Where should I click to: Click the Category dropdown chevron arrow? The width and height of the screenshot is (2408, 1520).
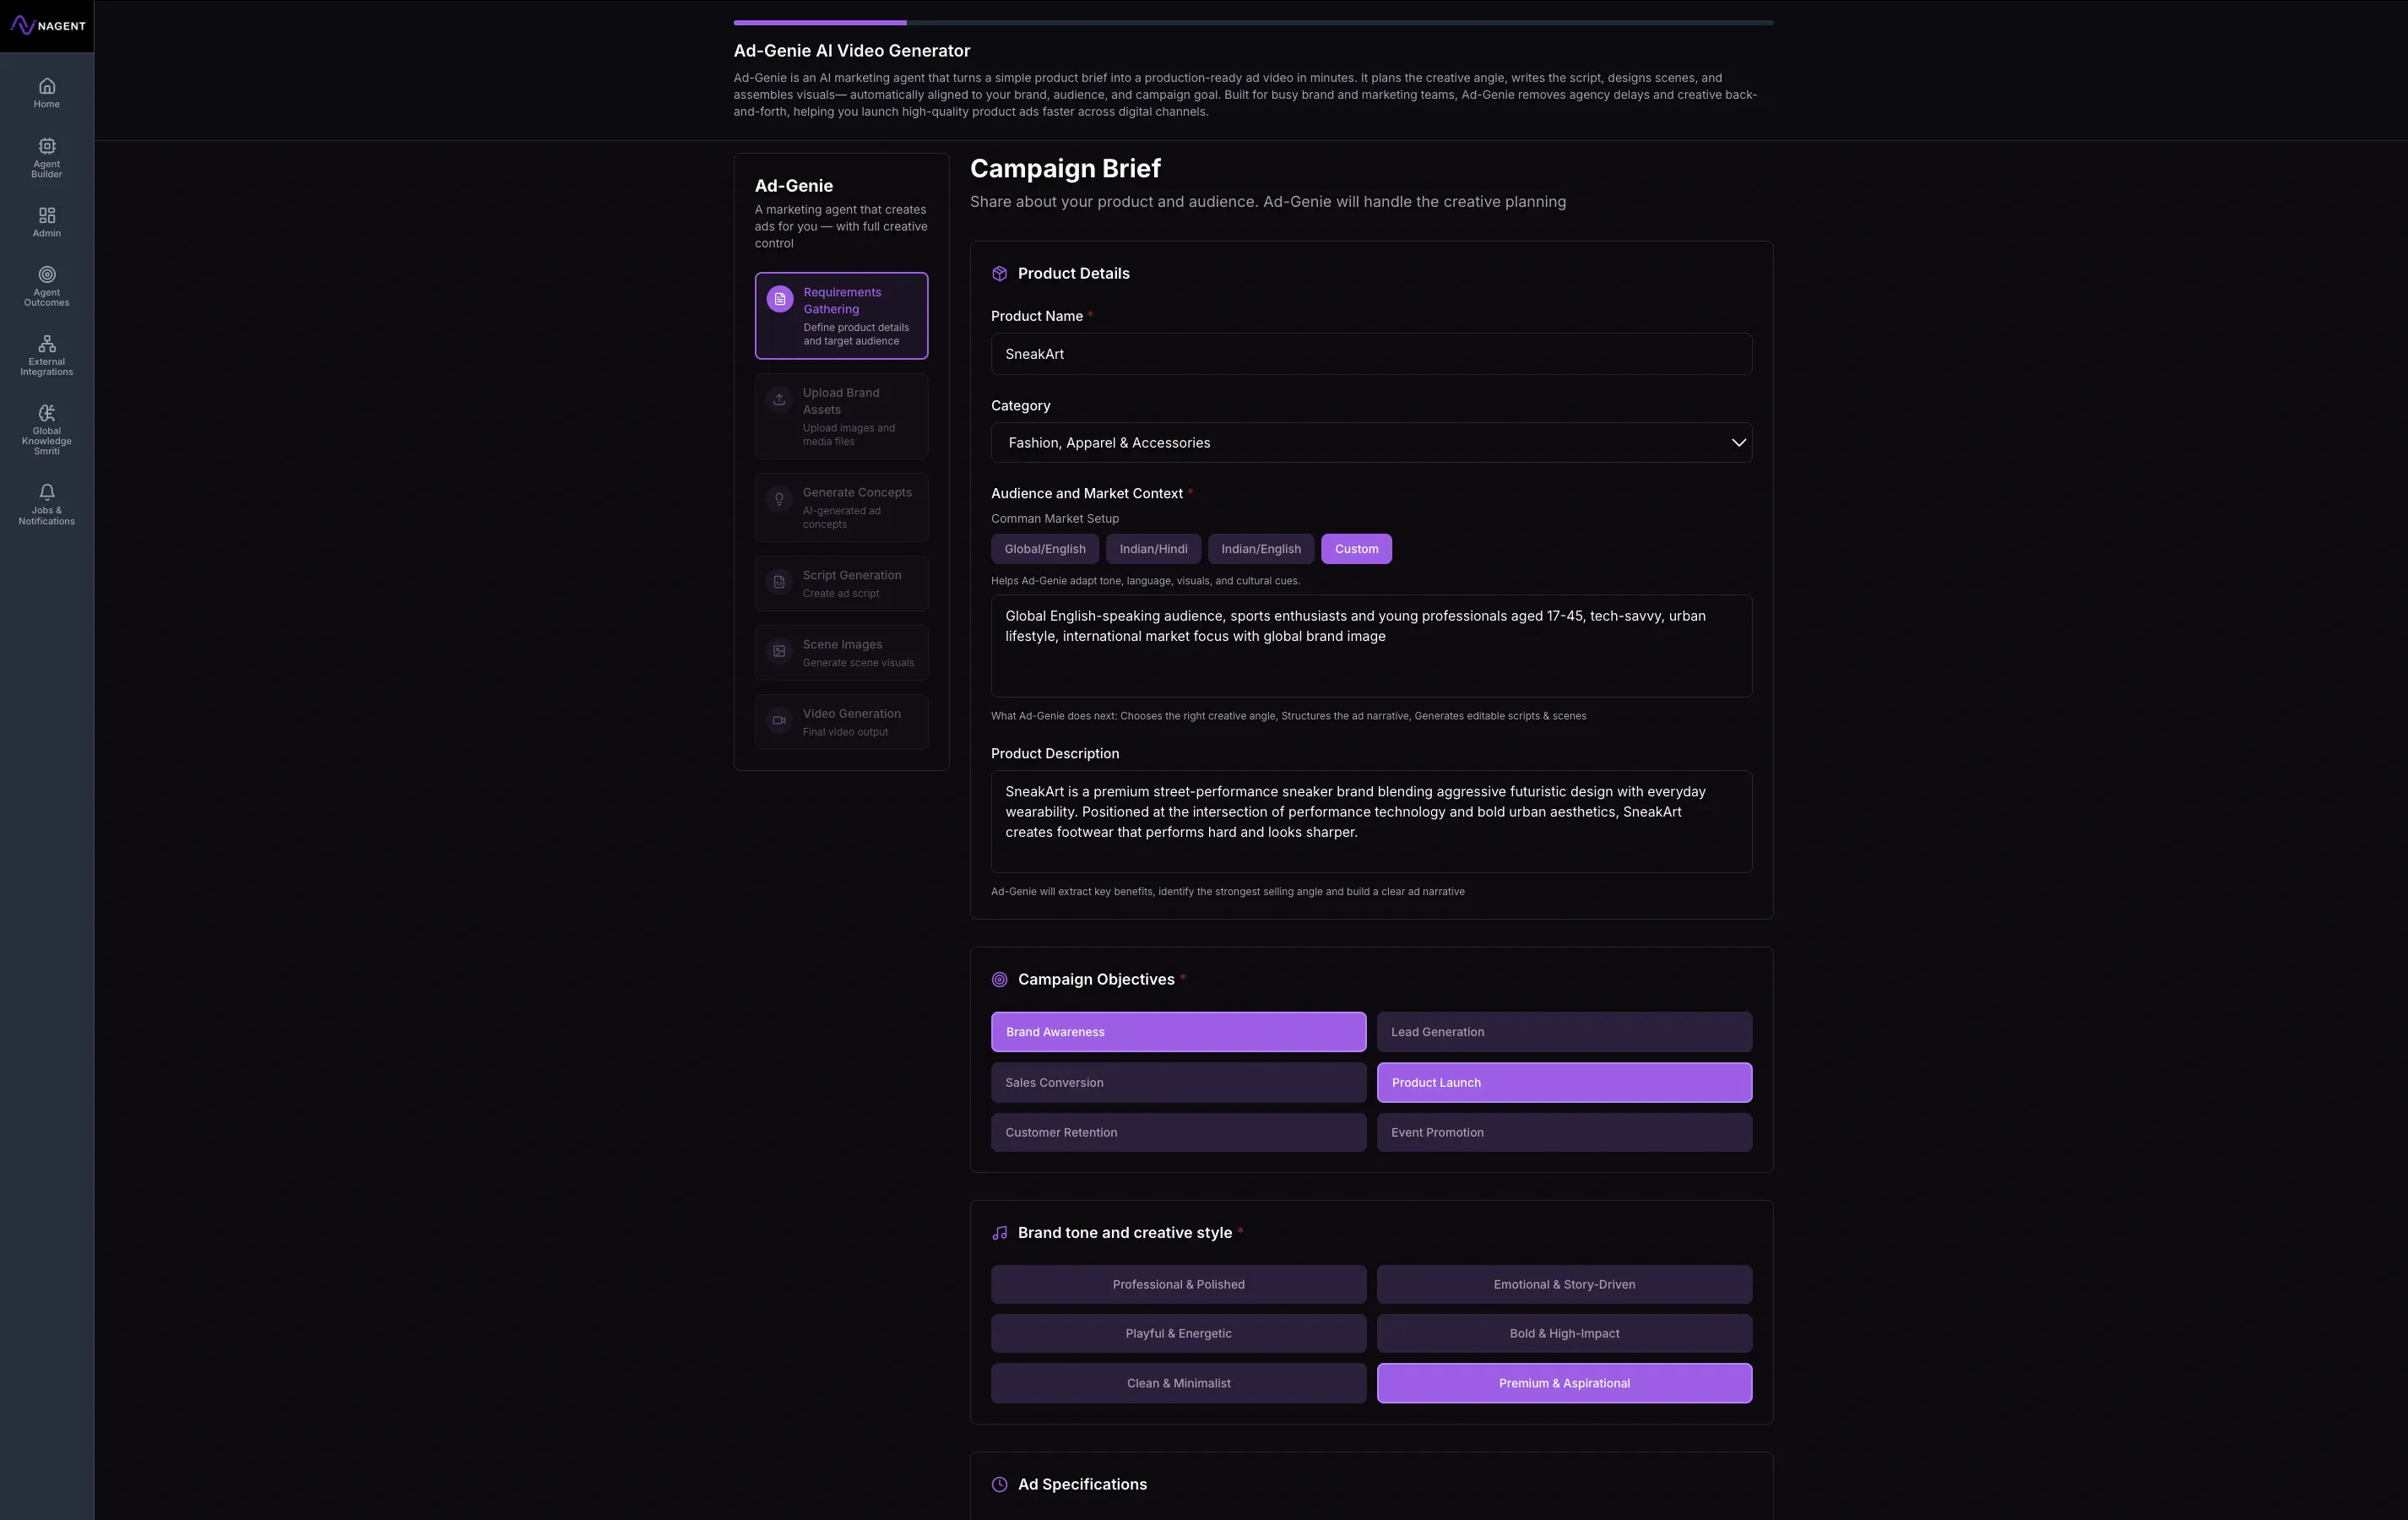pos(1738,443)
